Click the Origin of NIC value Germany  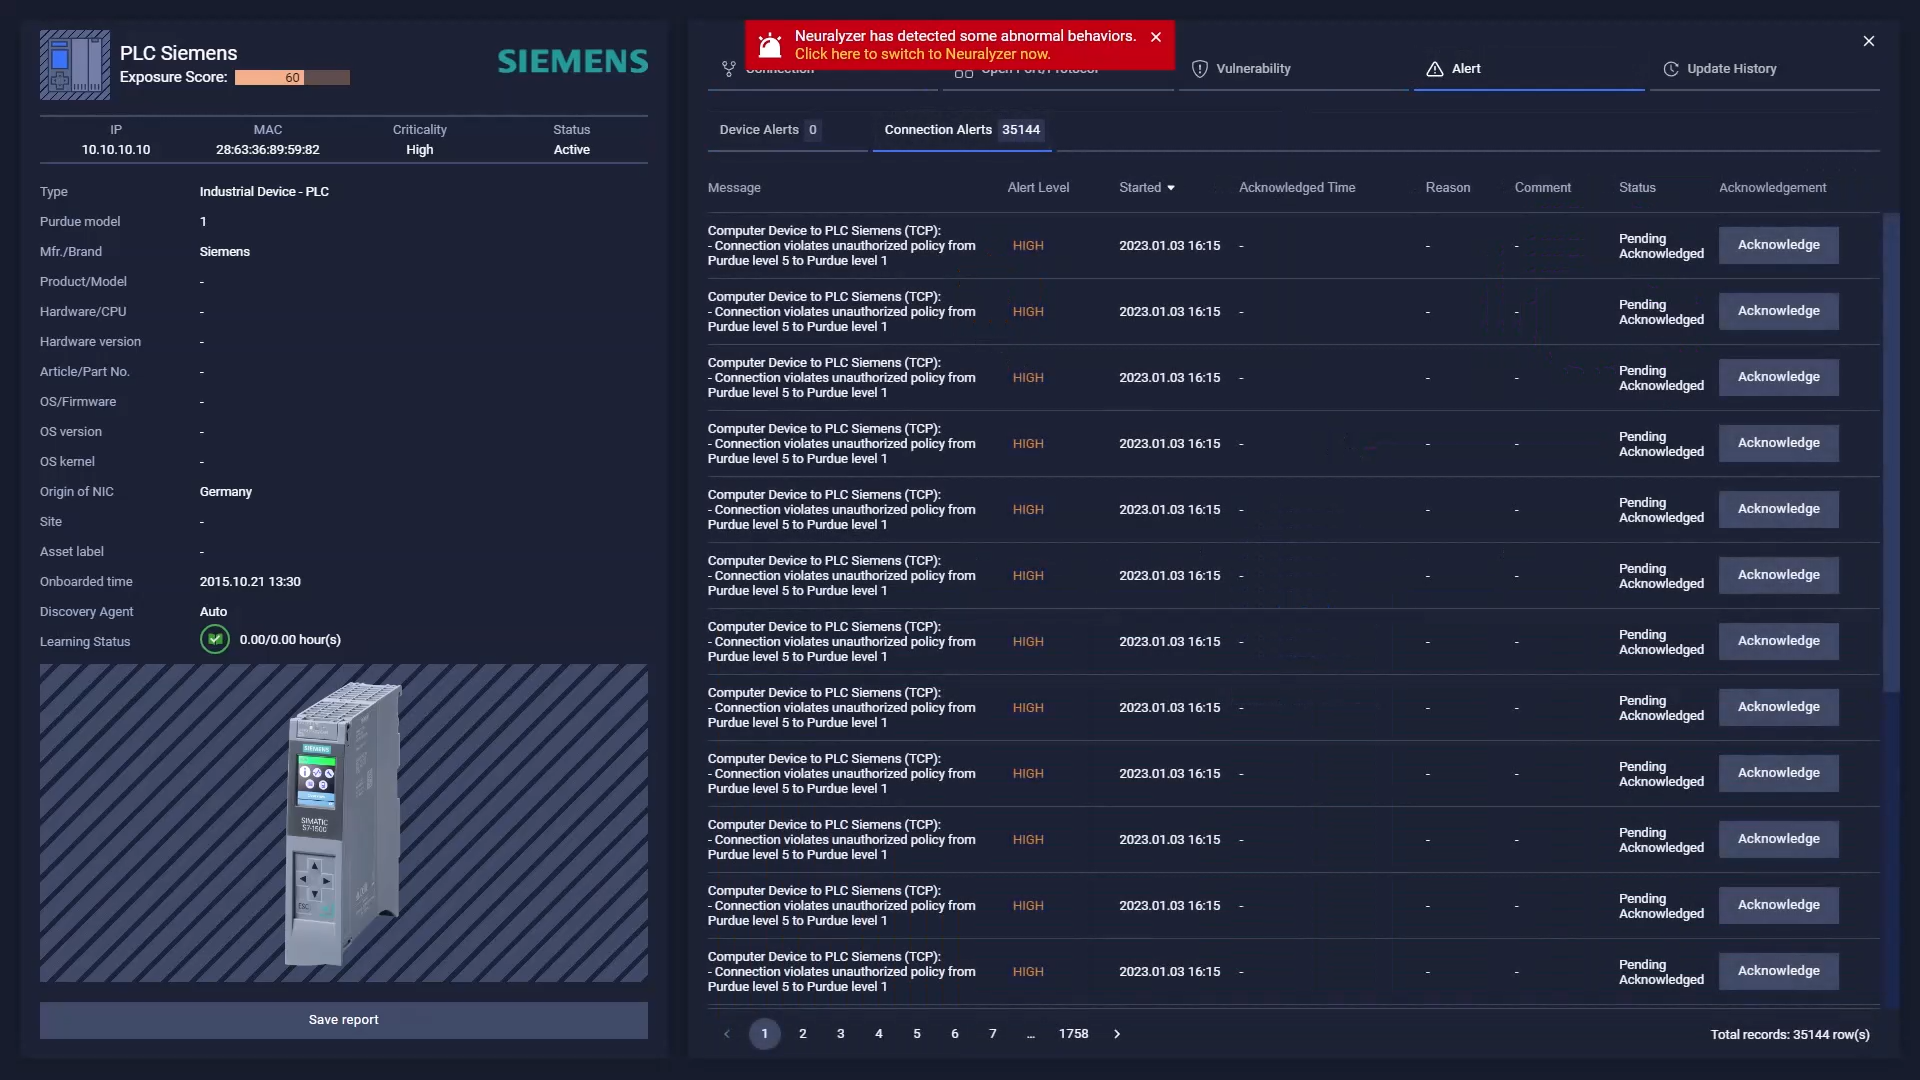pos(226,492)
